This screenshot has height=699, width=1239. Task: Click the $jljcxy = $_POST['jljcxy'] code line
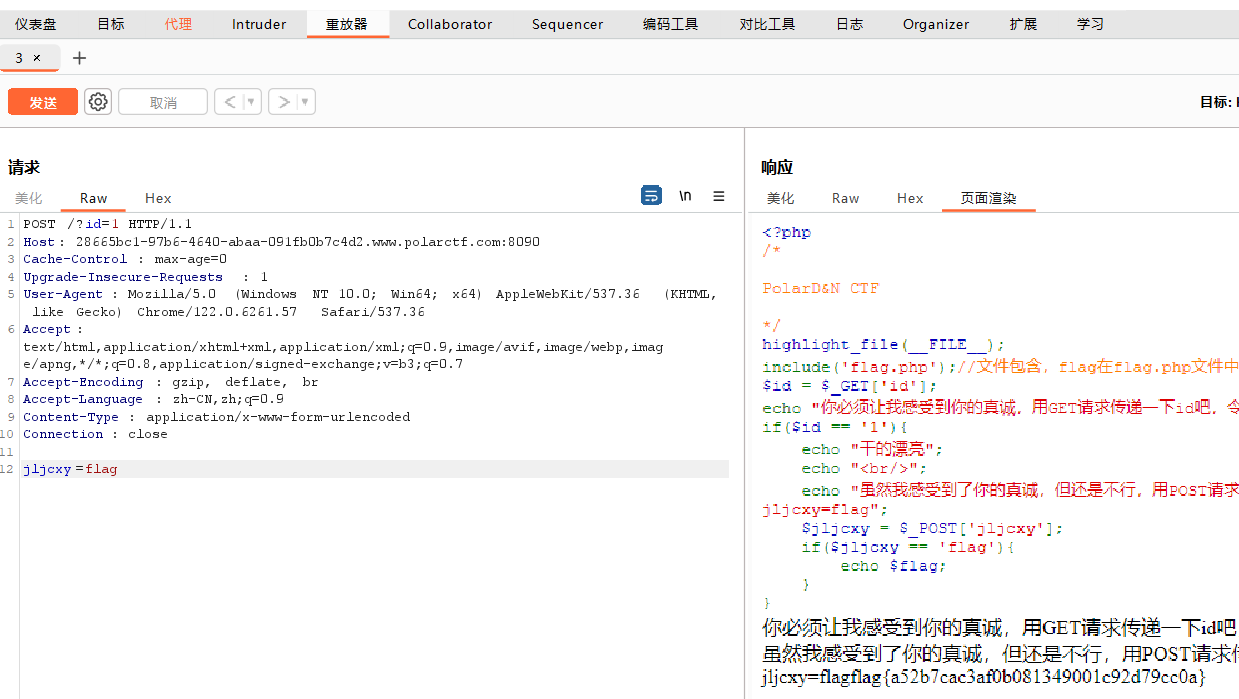point(932,528)
